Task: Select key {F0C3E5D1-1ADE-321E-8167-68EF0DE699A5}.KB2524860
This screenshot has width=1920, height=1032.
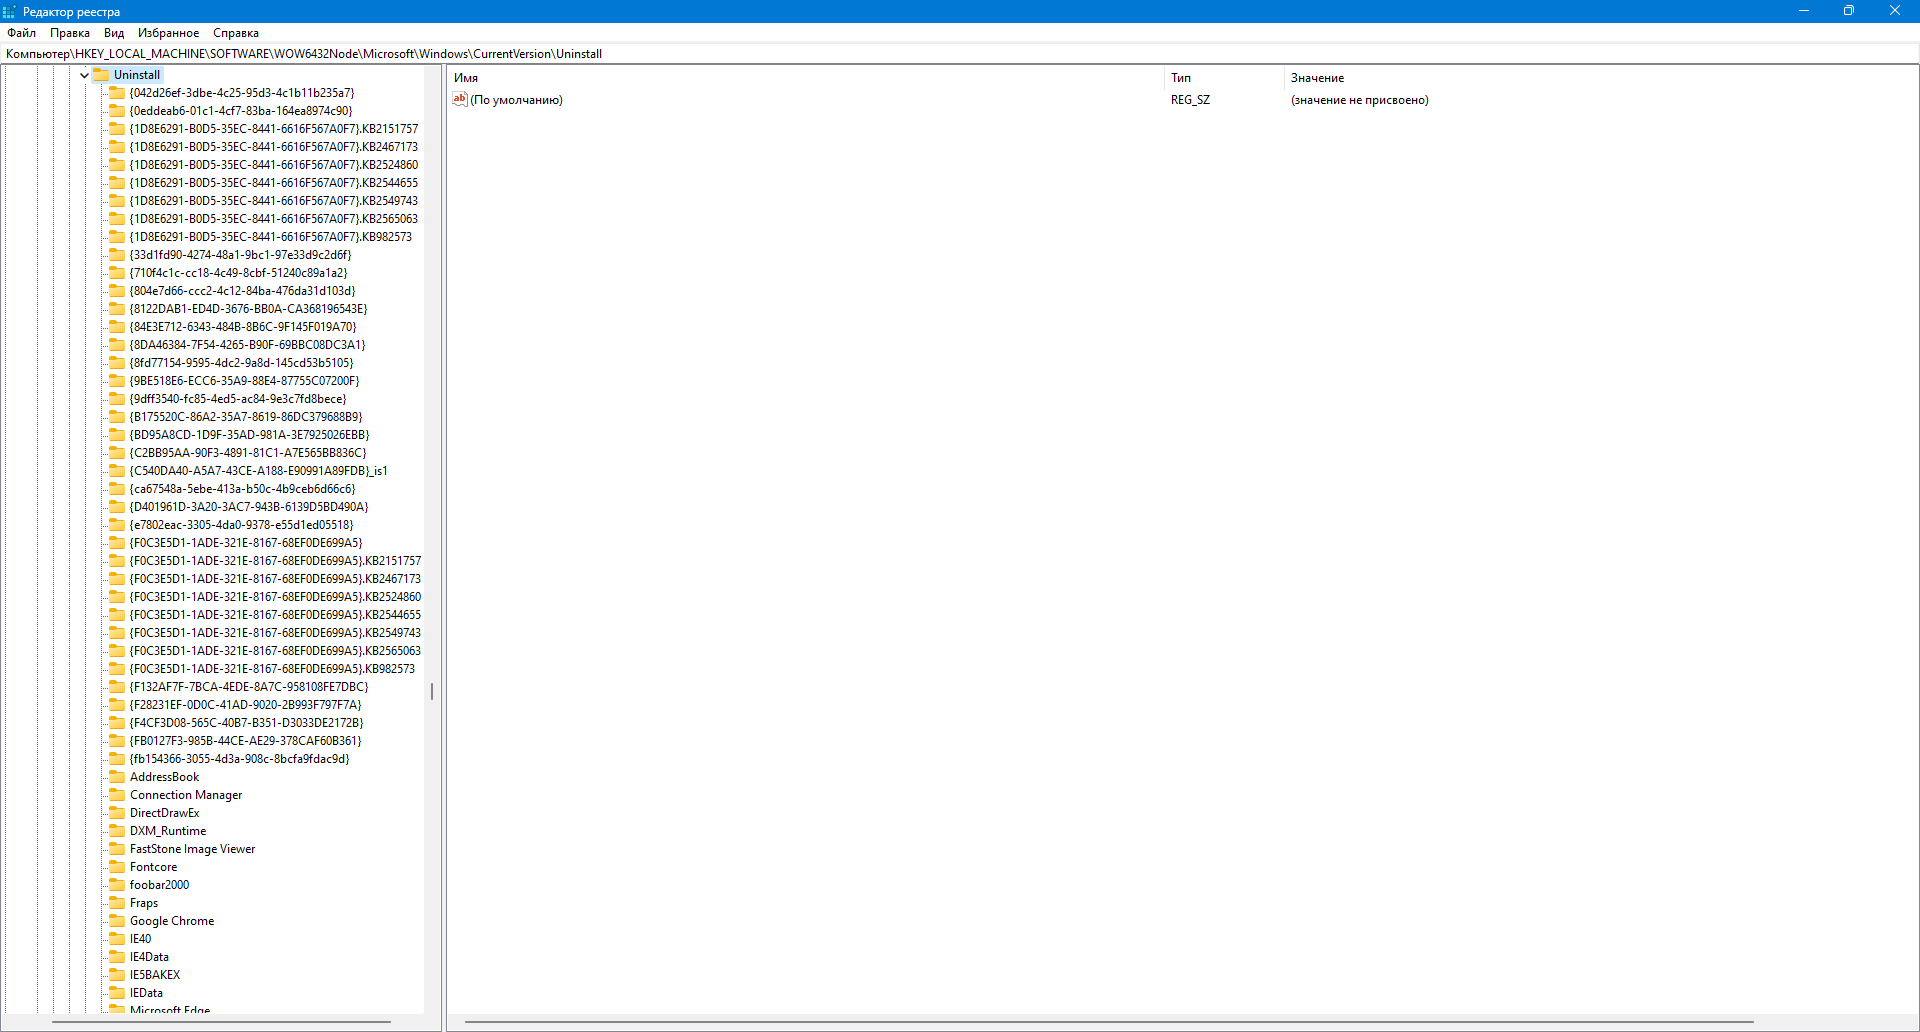Action: 275,597
